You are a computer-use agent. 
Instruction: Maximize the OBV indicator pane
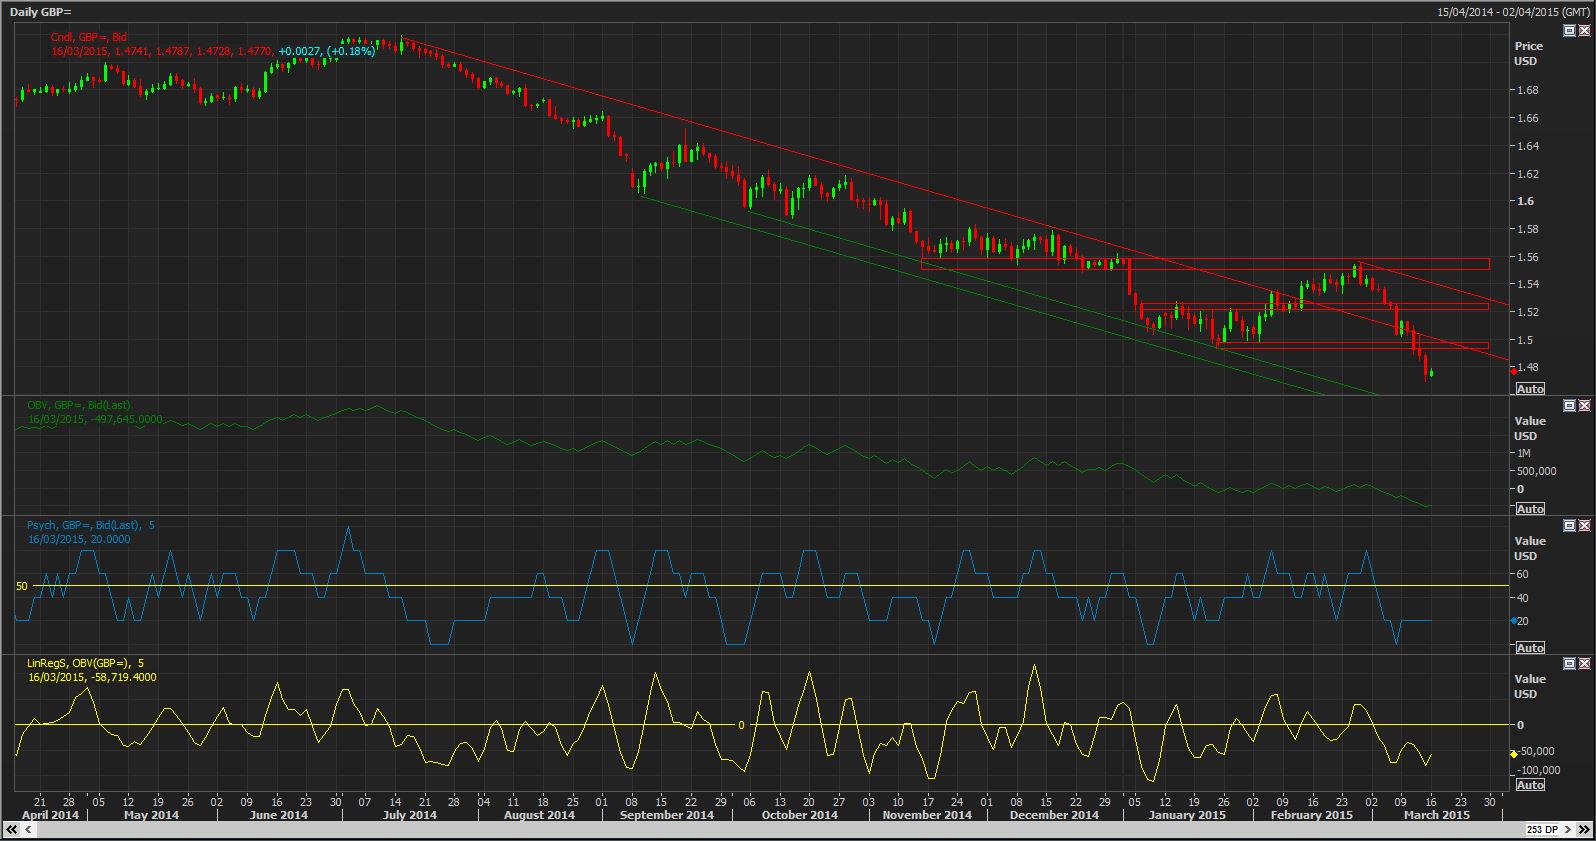click(1569, 405)
